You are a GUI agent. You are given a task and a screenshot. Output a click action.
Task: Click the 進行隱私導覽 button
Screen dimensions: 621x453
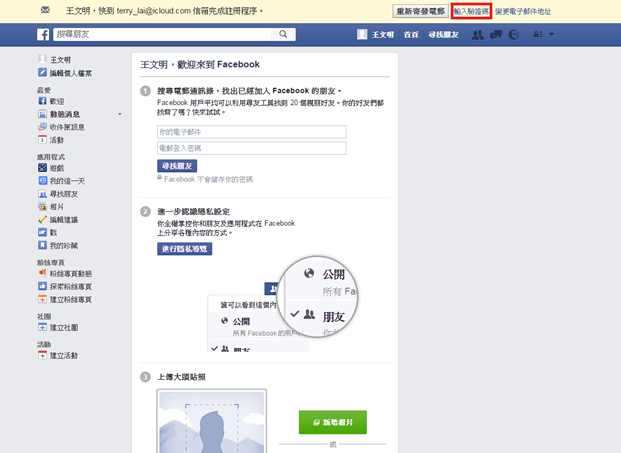pos(185,249)
